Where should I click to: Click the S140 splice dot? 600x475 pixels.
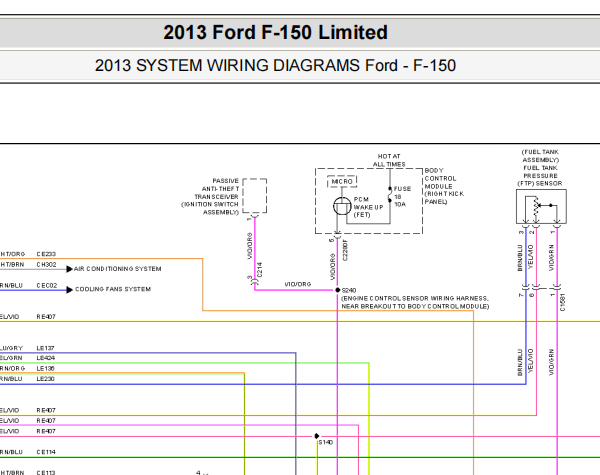(x=317, y=436)
